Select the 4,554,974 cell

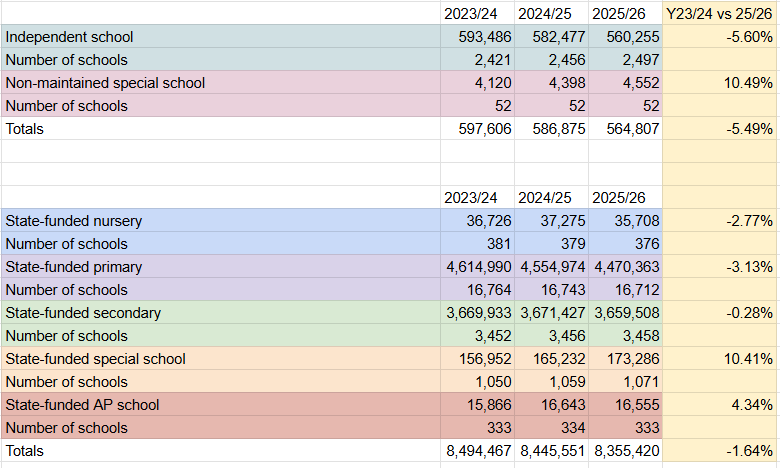tap(552, 267)
